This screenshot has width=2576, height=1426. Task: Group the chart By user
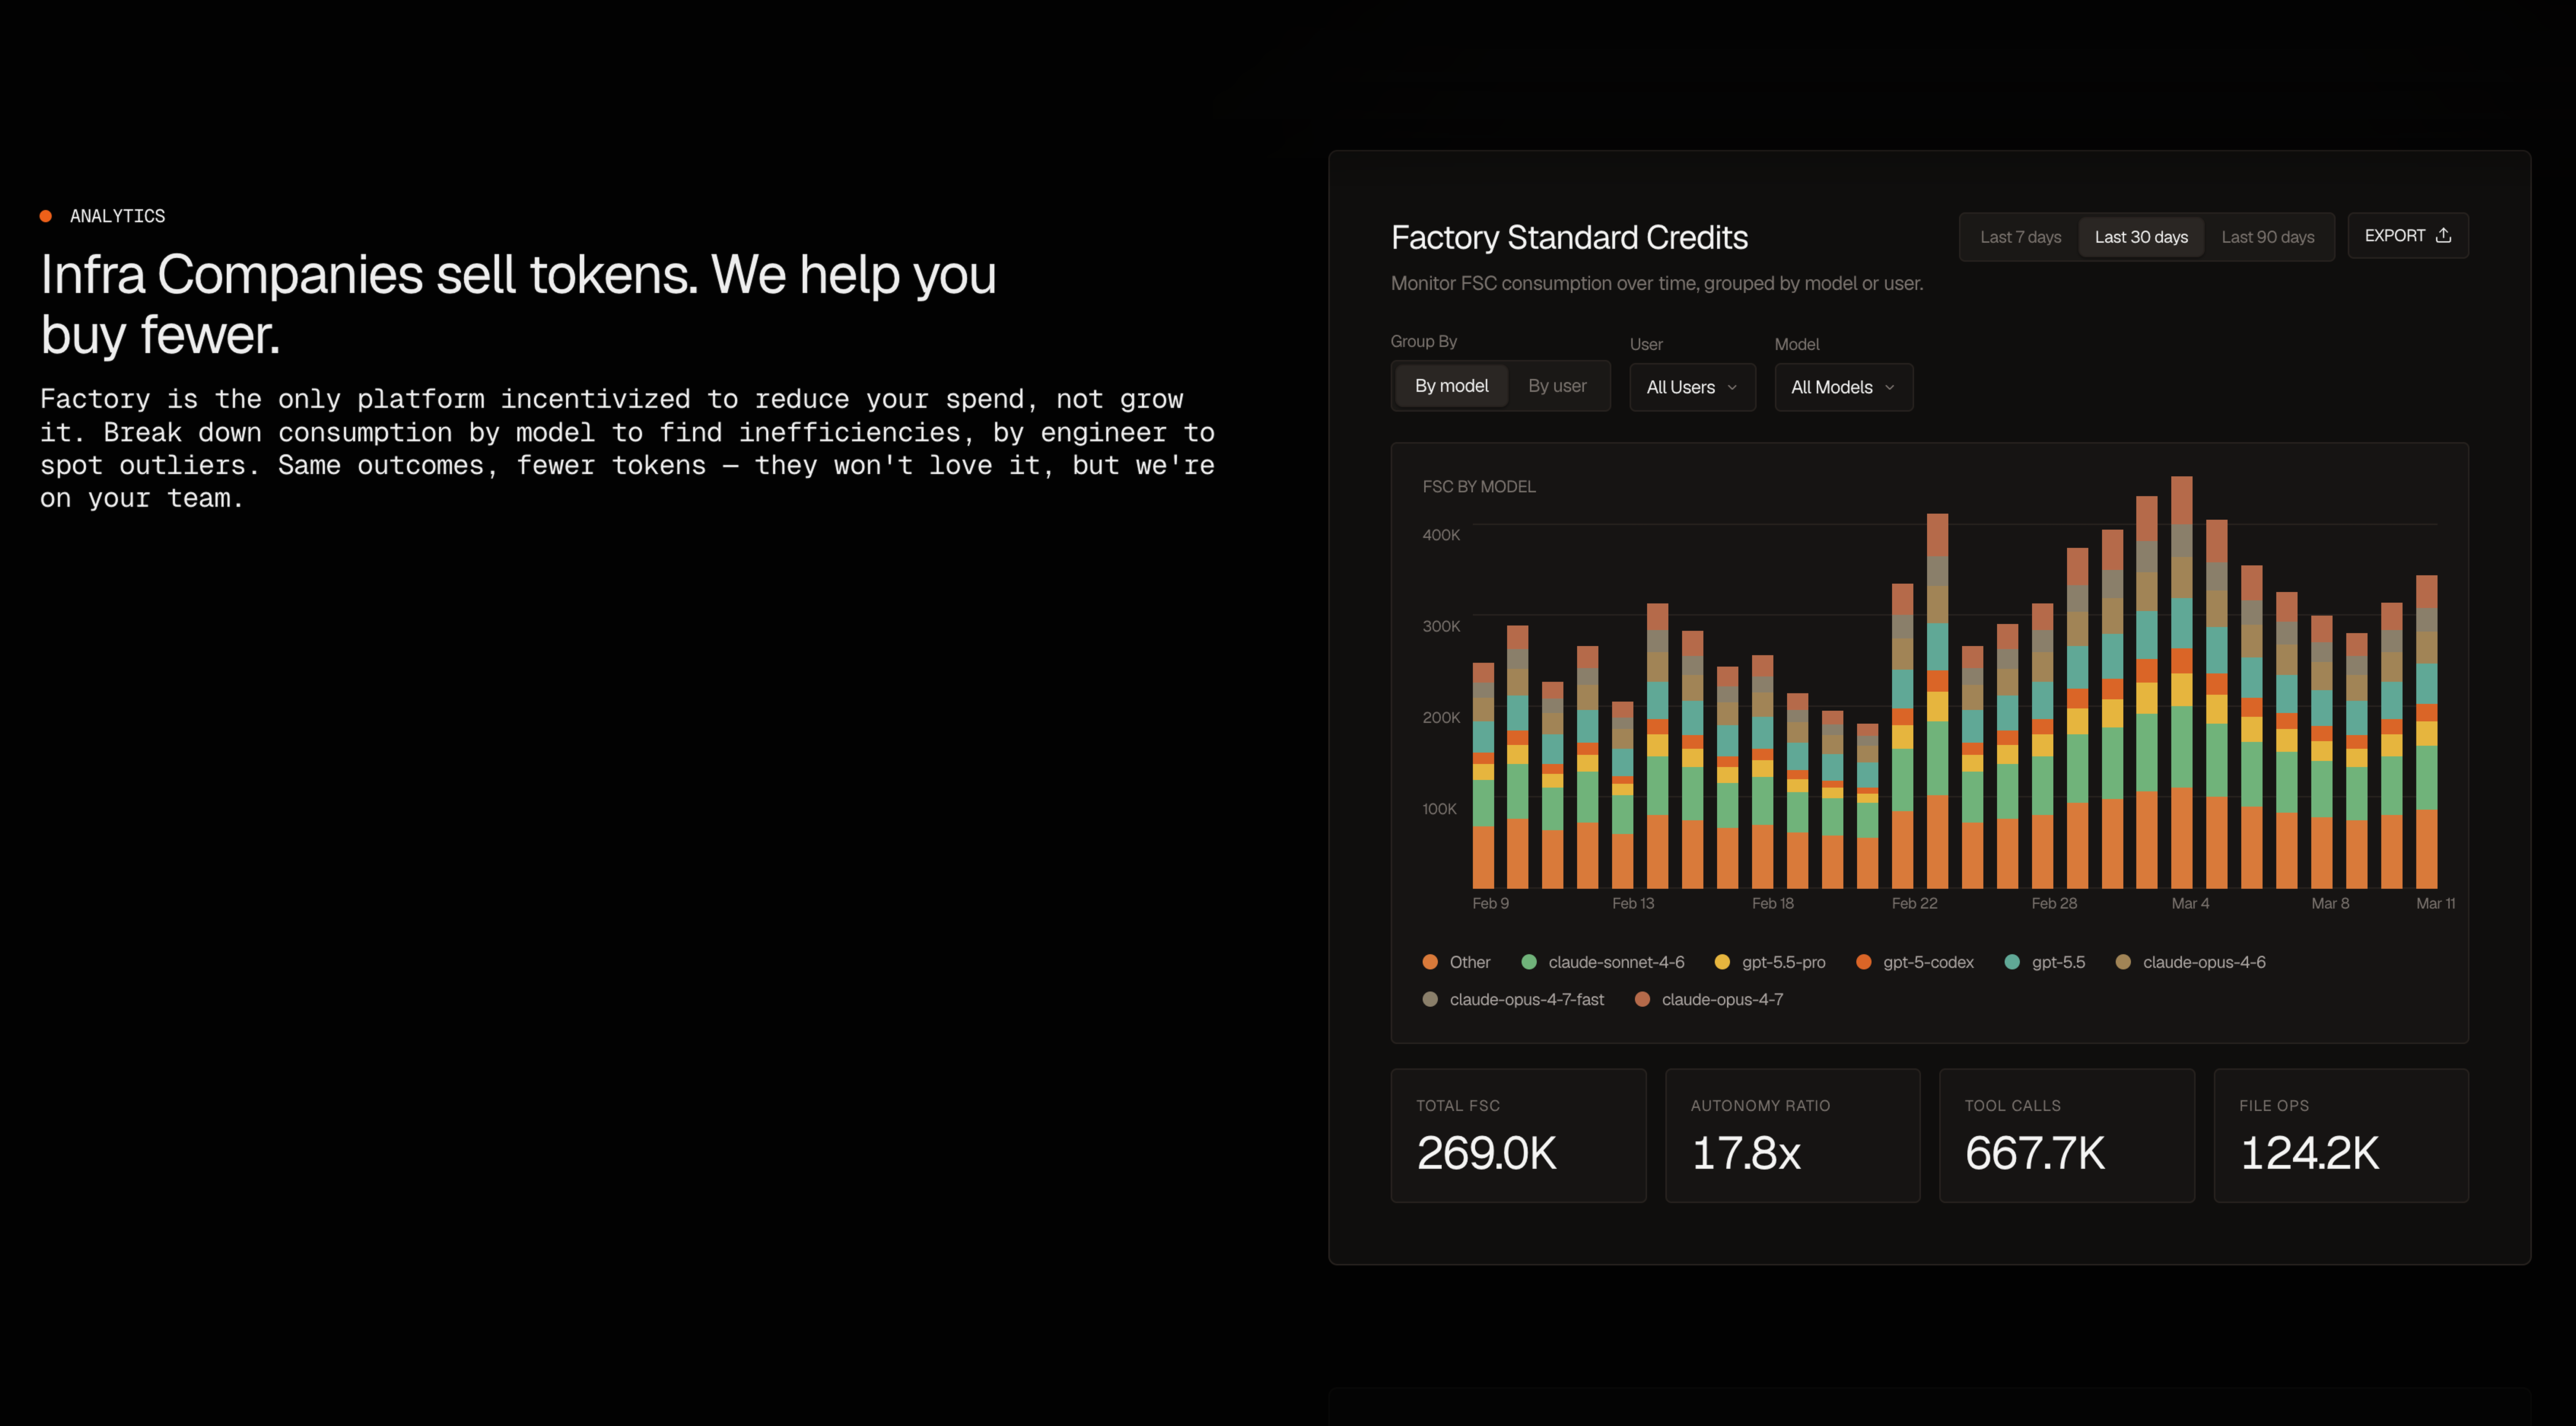[1557, 386]
